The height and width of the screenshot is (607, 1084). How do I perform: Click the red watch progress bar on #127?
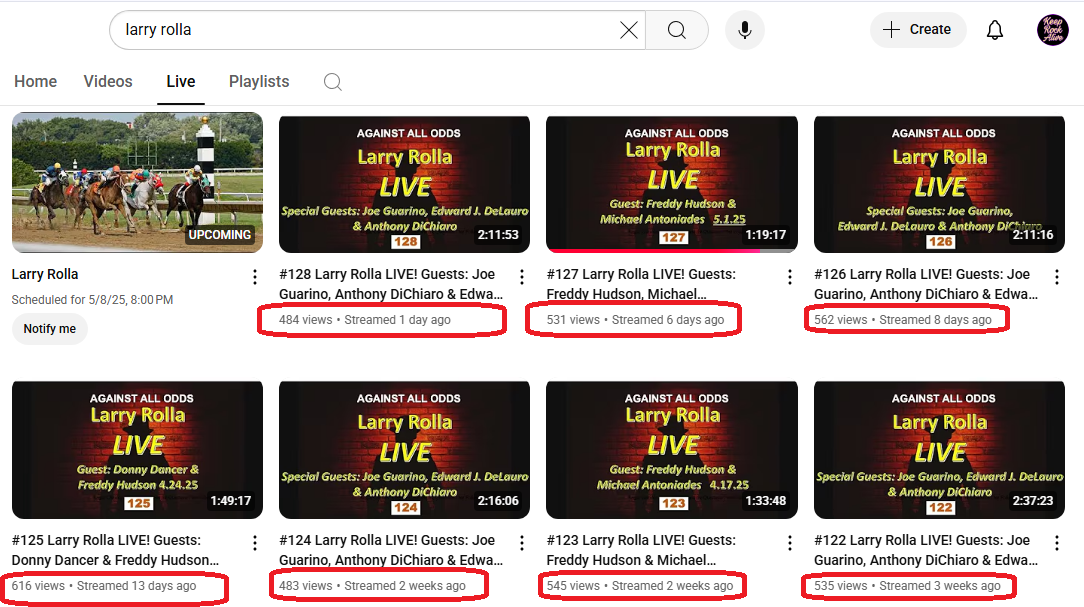pyautogui.click(x=653, y=251)
